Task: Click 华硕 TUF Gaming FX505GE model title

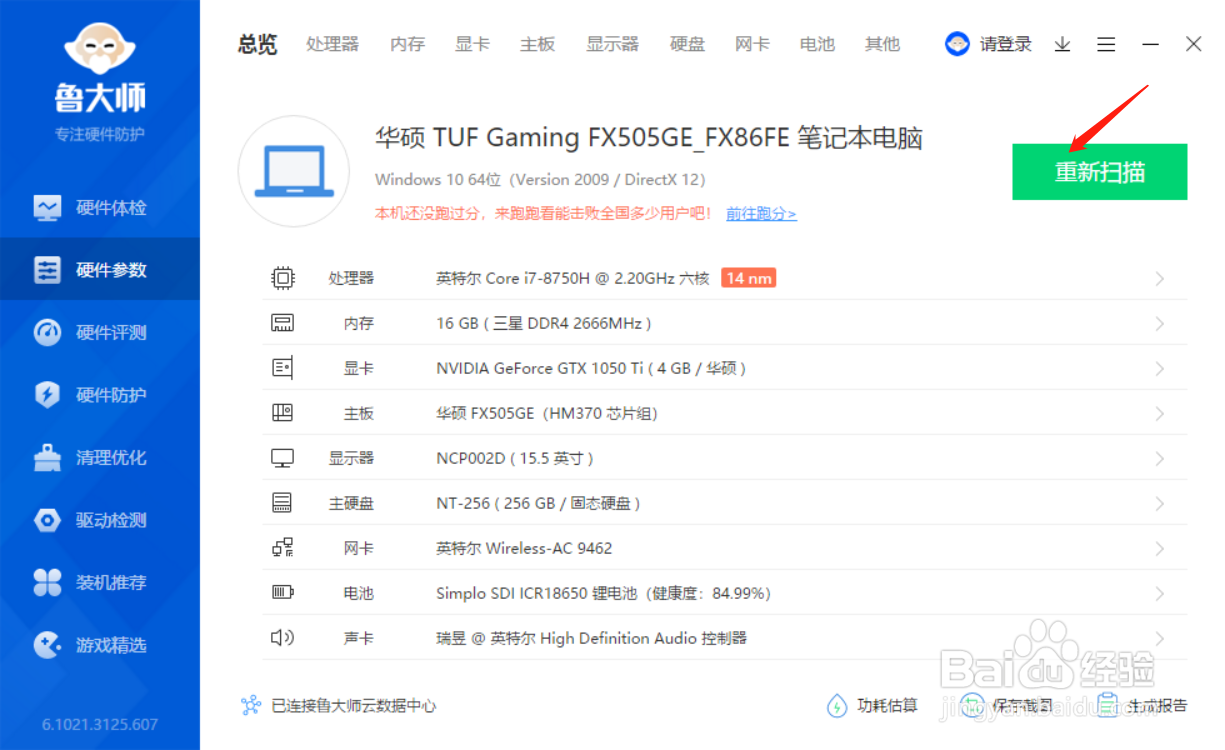Action: tap(649, 137)
